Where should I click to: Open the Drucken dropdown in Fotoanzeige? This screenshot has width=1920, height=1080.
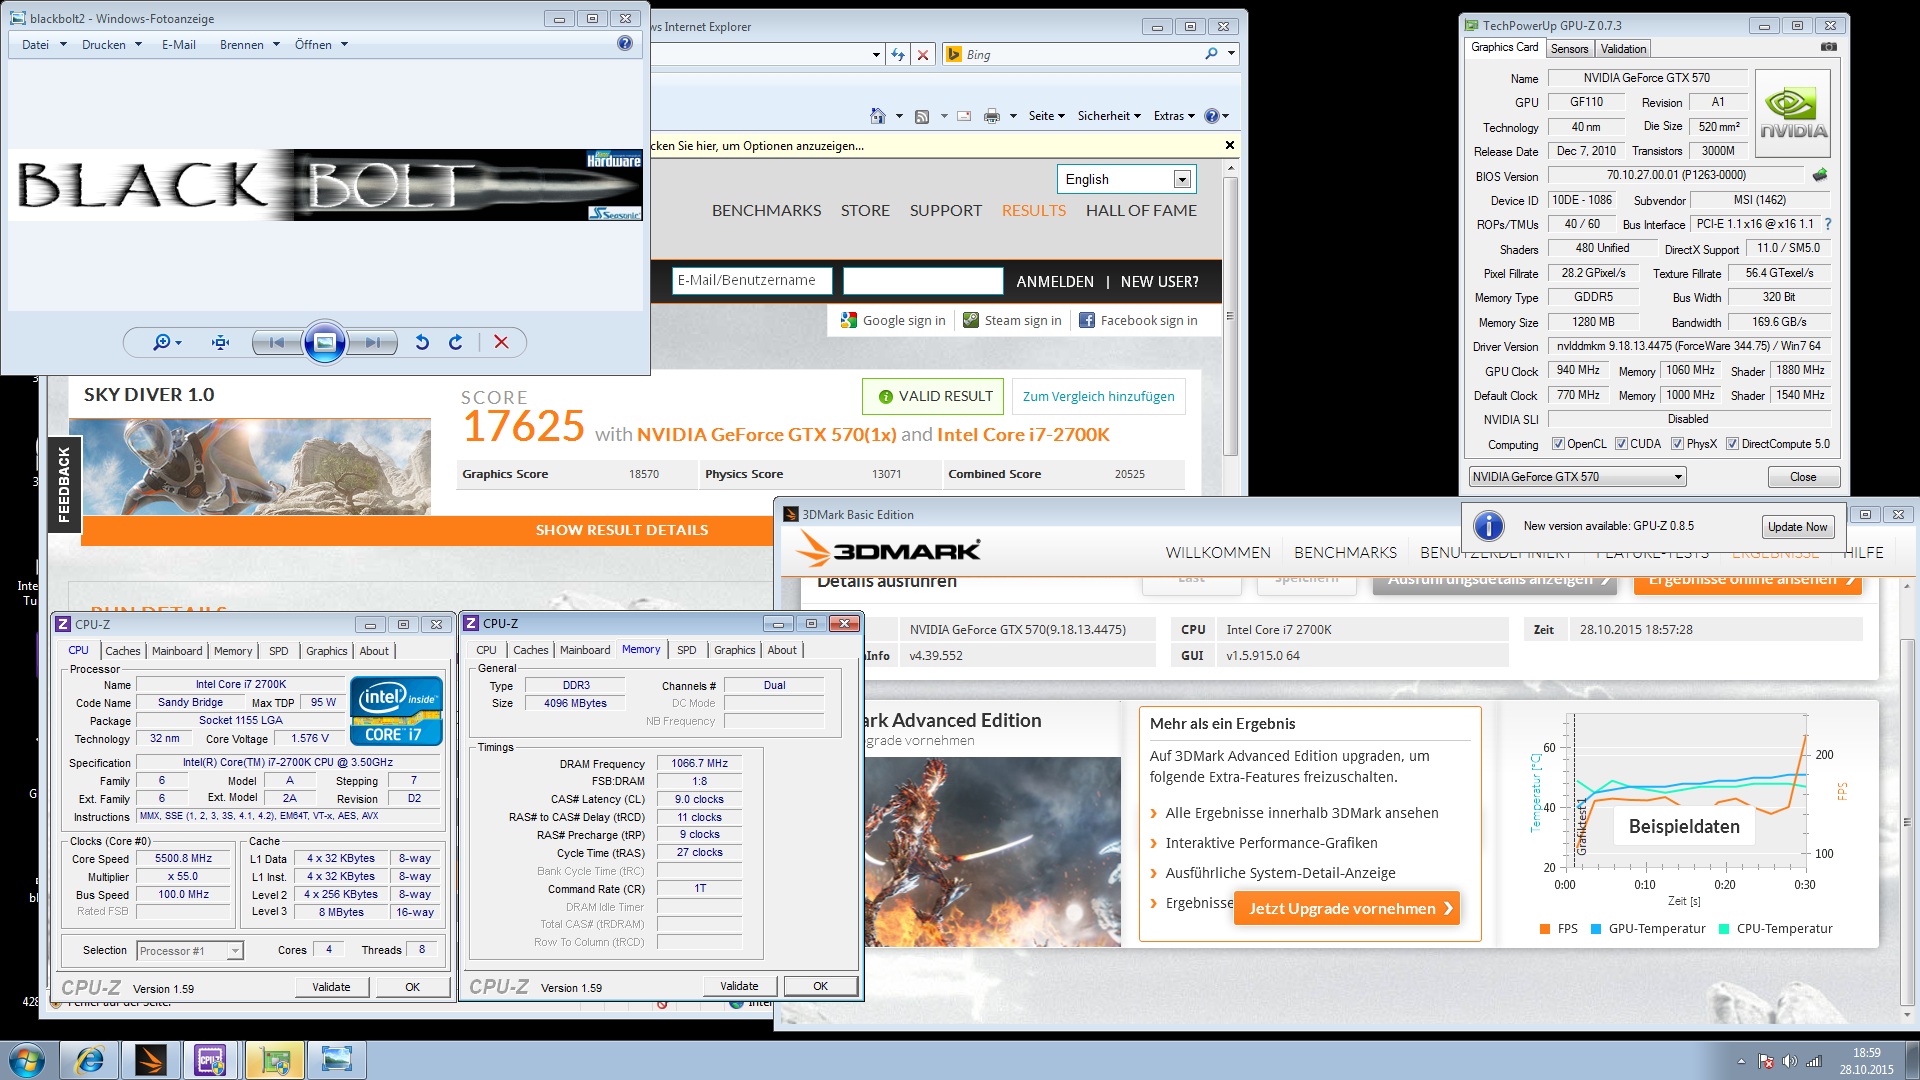[x=112, y=45]
